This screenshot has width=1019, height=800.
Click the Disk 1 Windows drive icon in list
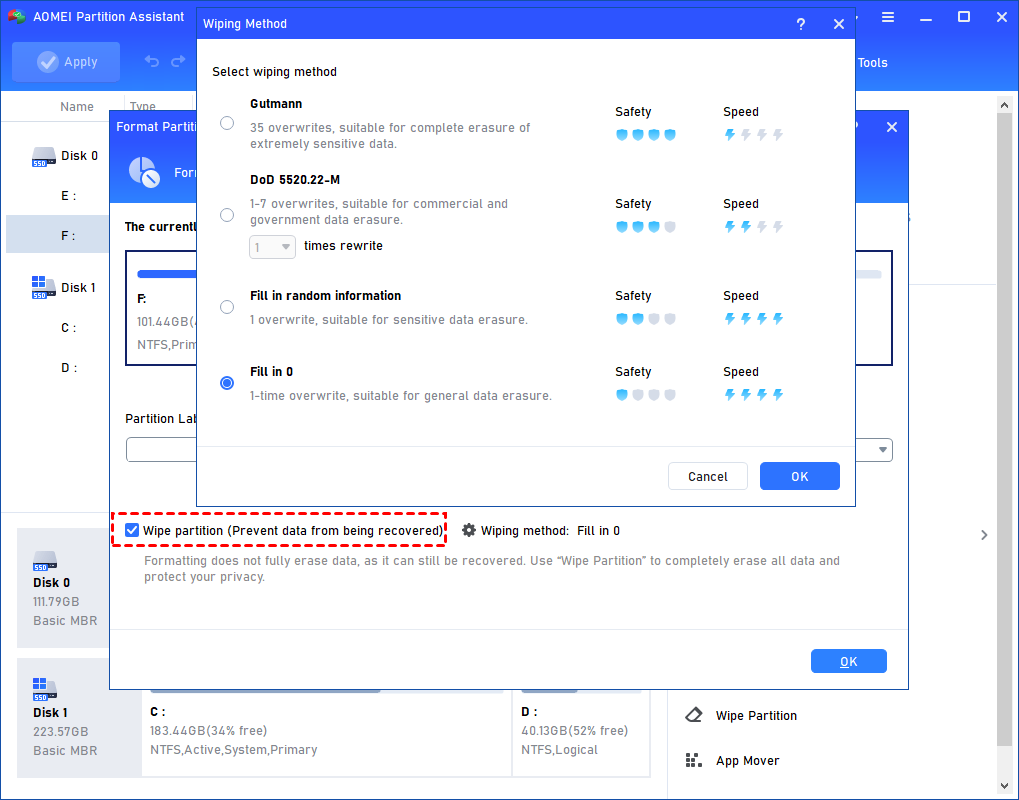(x=44, y=287)
